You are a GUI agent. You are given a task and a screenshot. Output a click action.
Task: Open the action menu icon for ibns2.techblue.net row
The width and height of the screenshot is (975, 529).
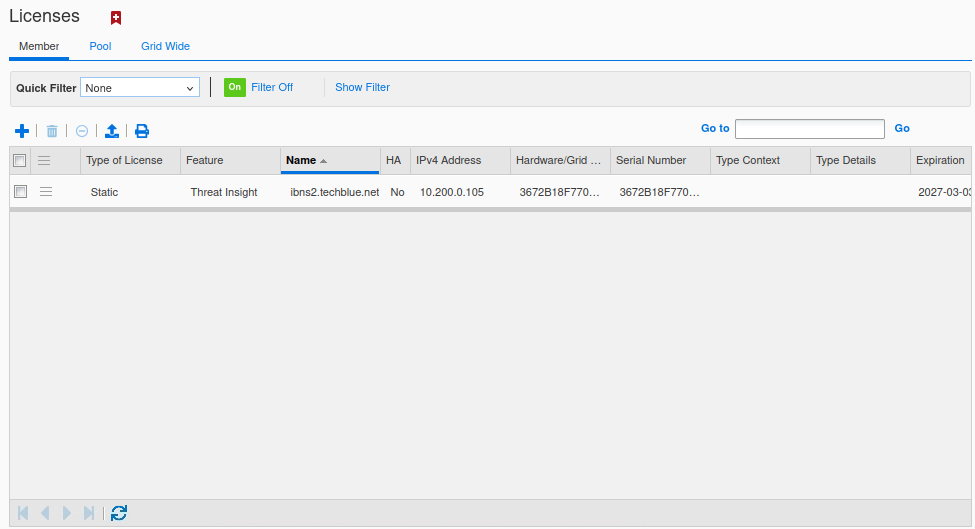46,192
